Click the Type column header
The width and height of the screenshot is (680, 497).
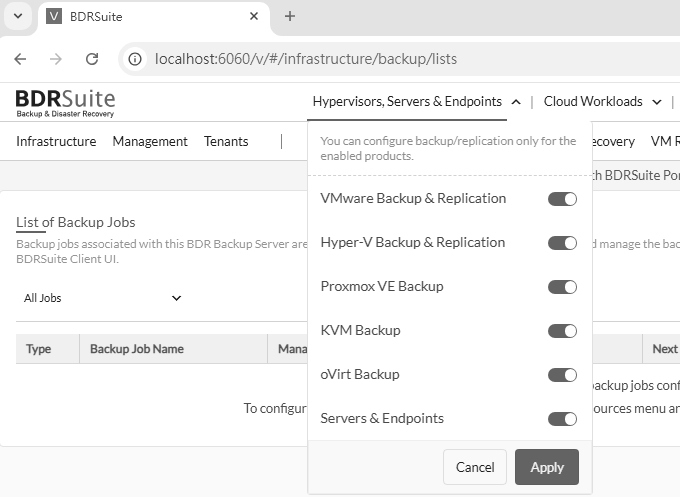pos(48,349)
